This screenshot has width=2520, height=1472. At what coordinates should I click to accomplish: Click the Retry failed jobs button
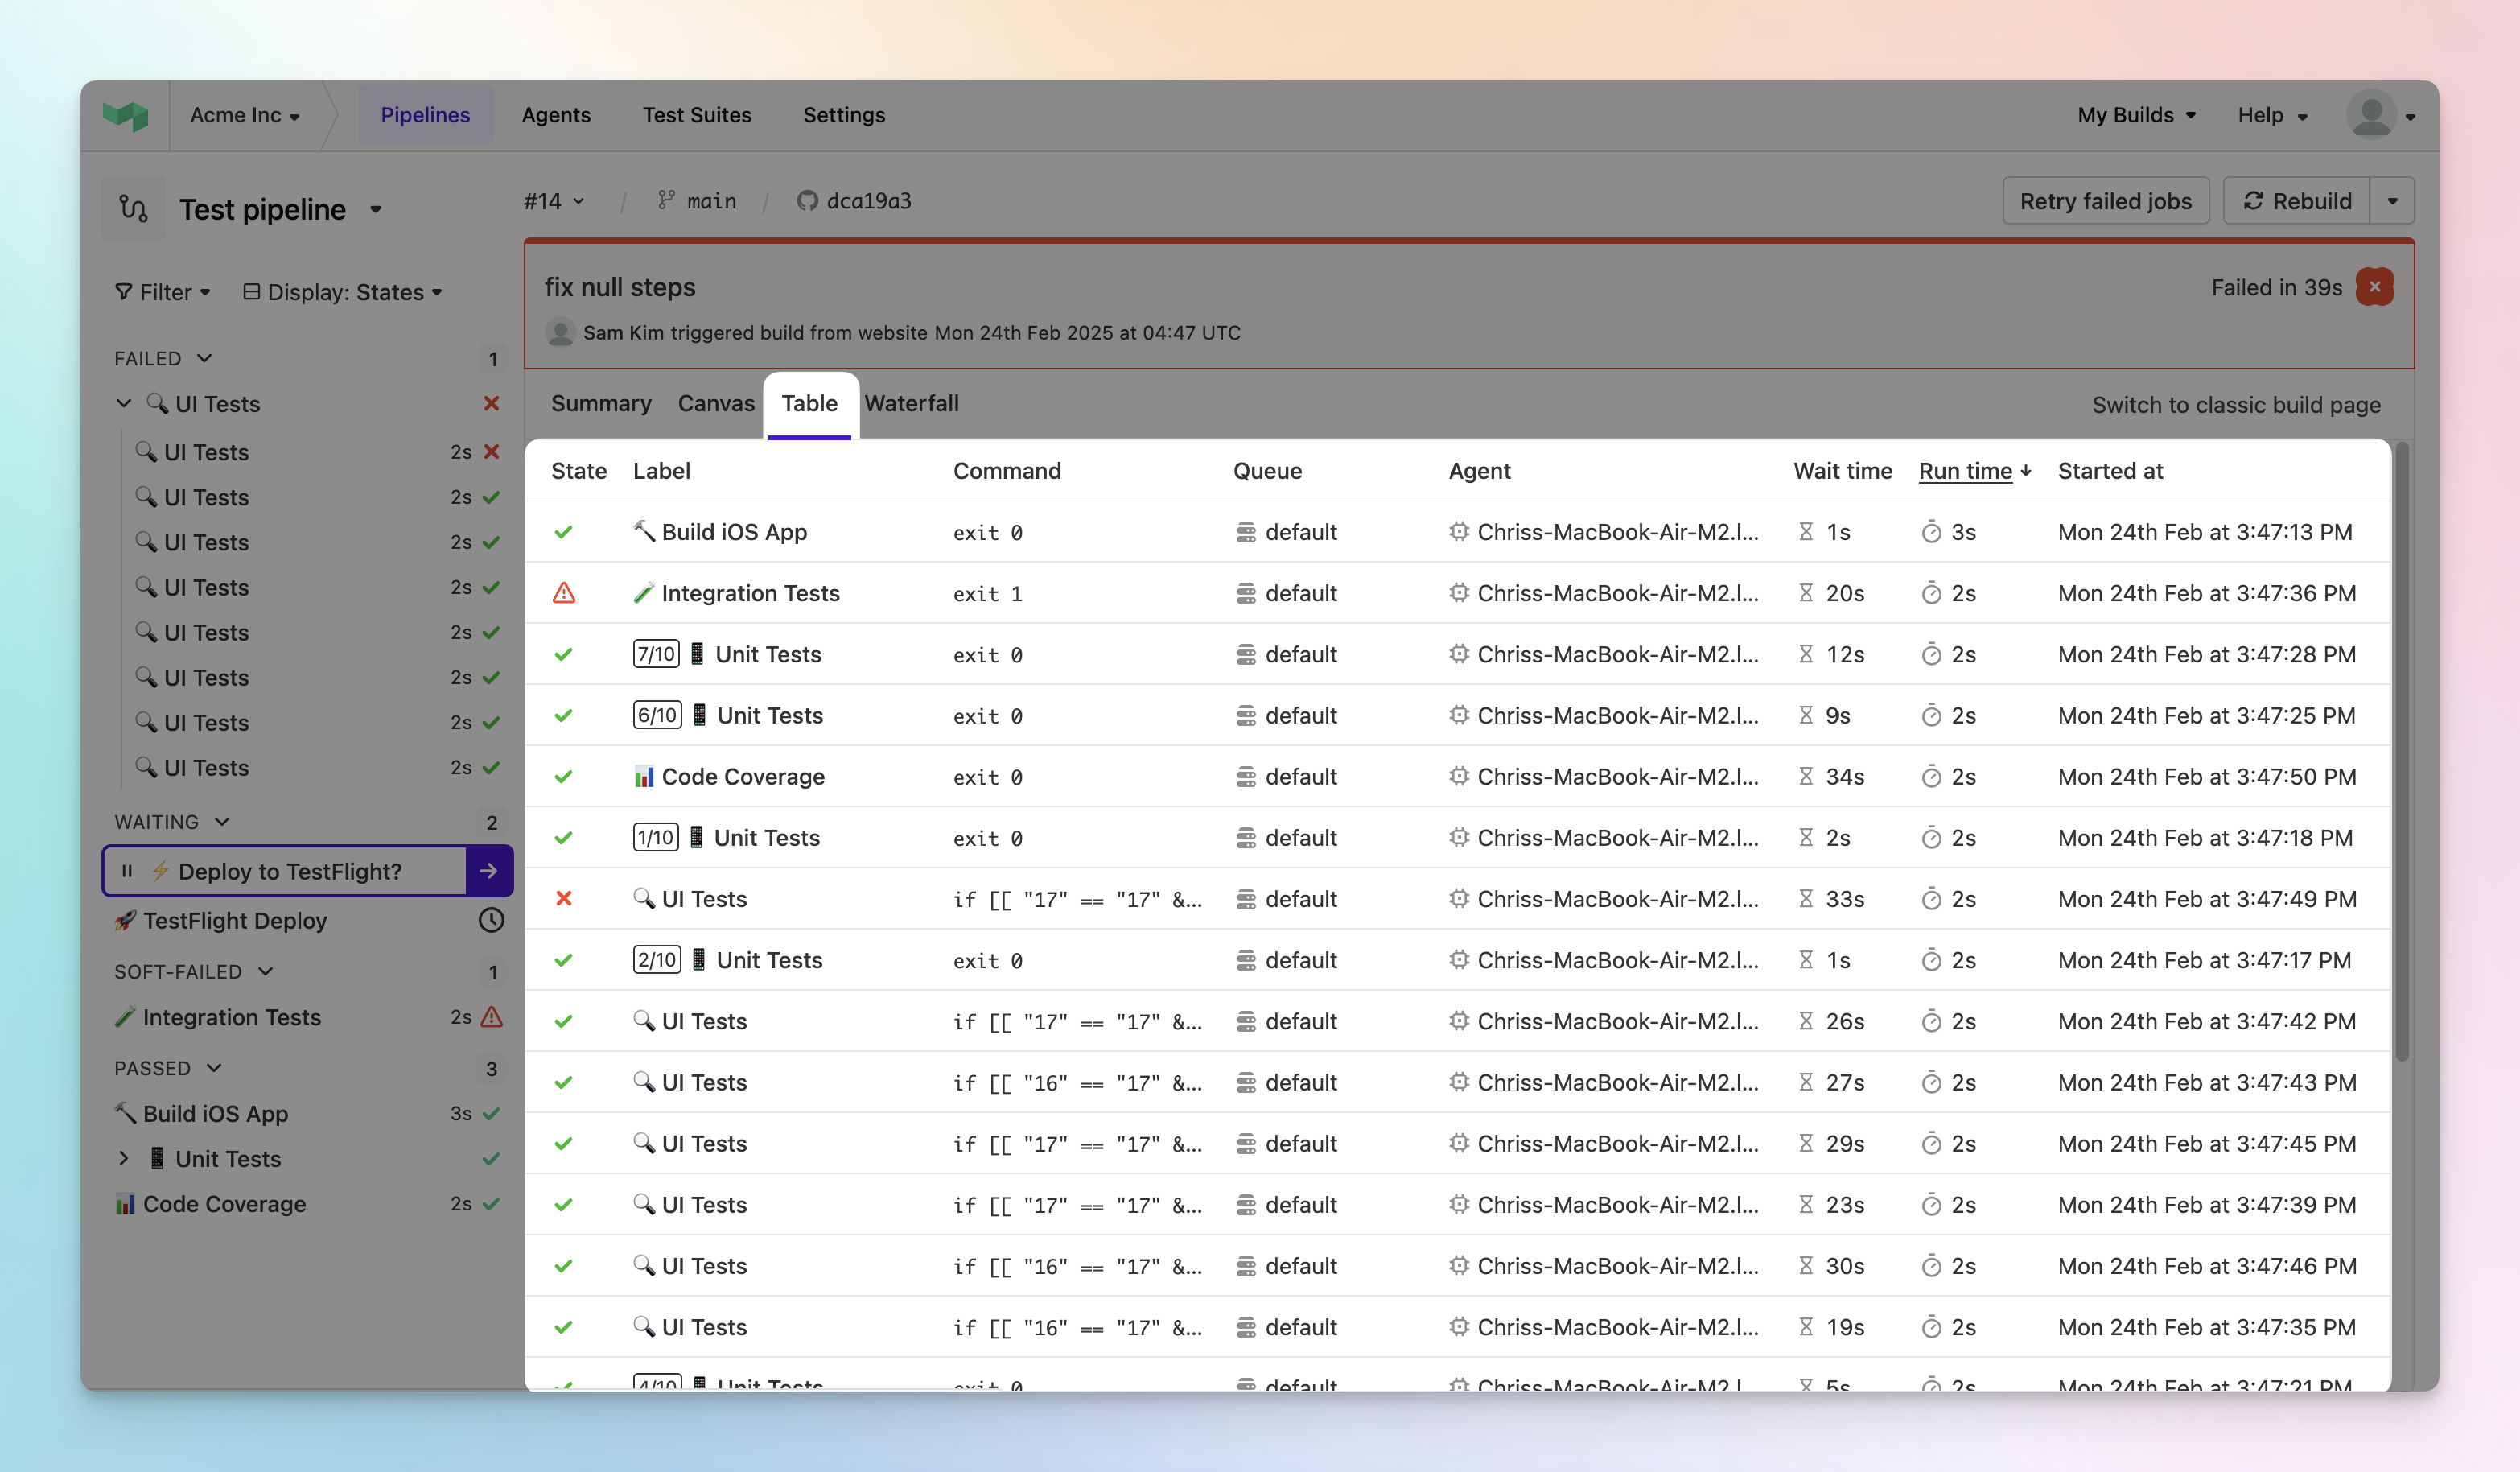click(2105, 200)
